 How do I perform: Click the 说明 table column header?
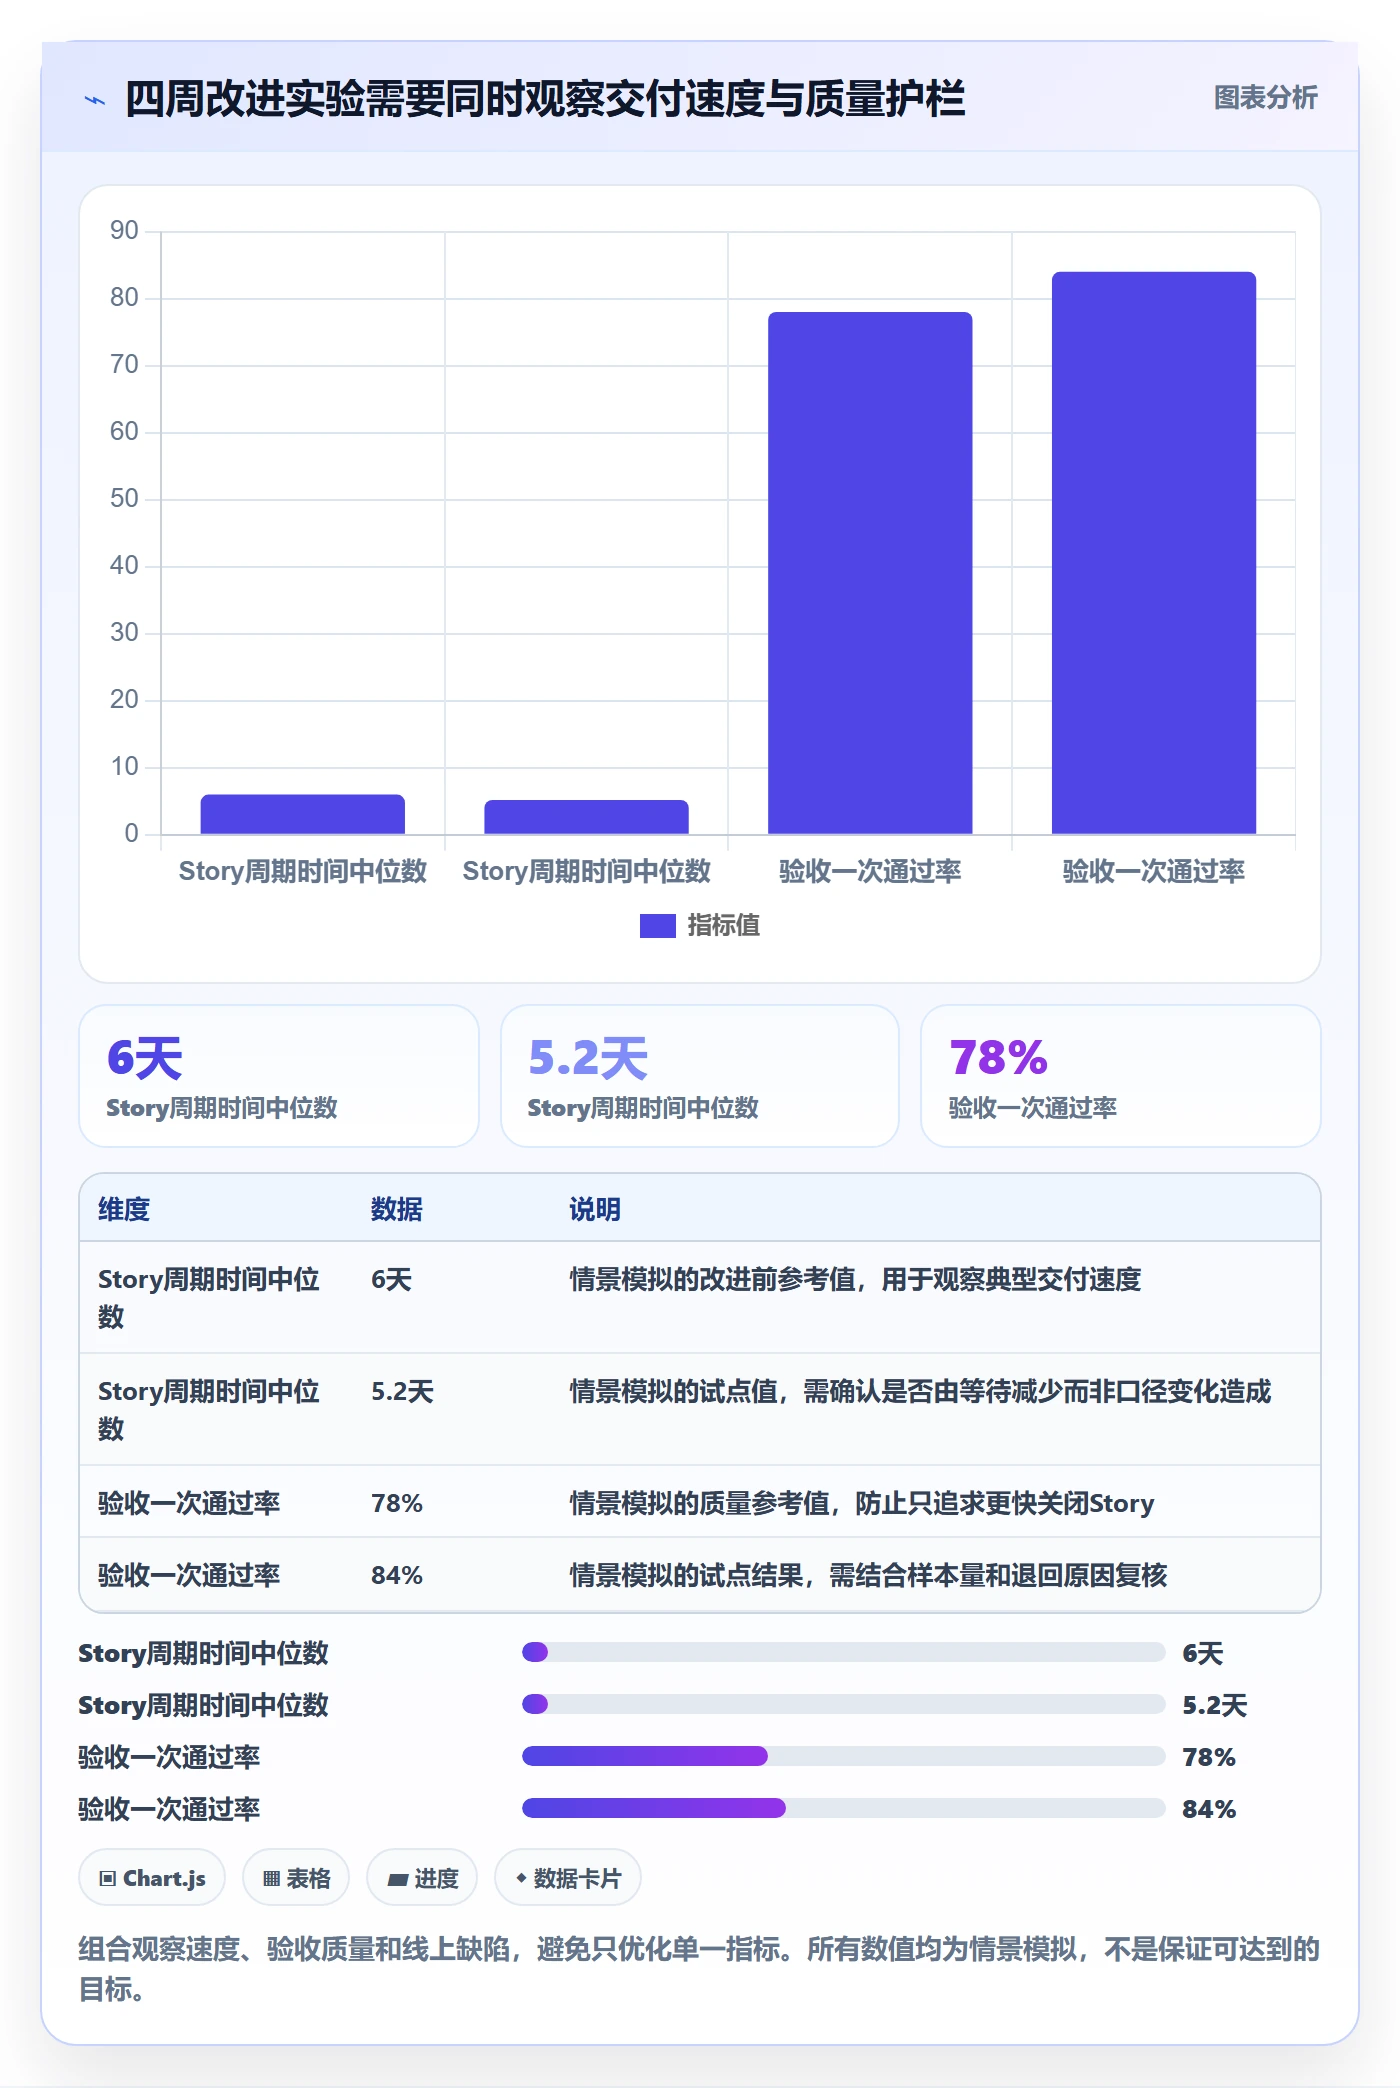(595, 1209)
